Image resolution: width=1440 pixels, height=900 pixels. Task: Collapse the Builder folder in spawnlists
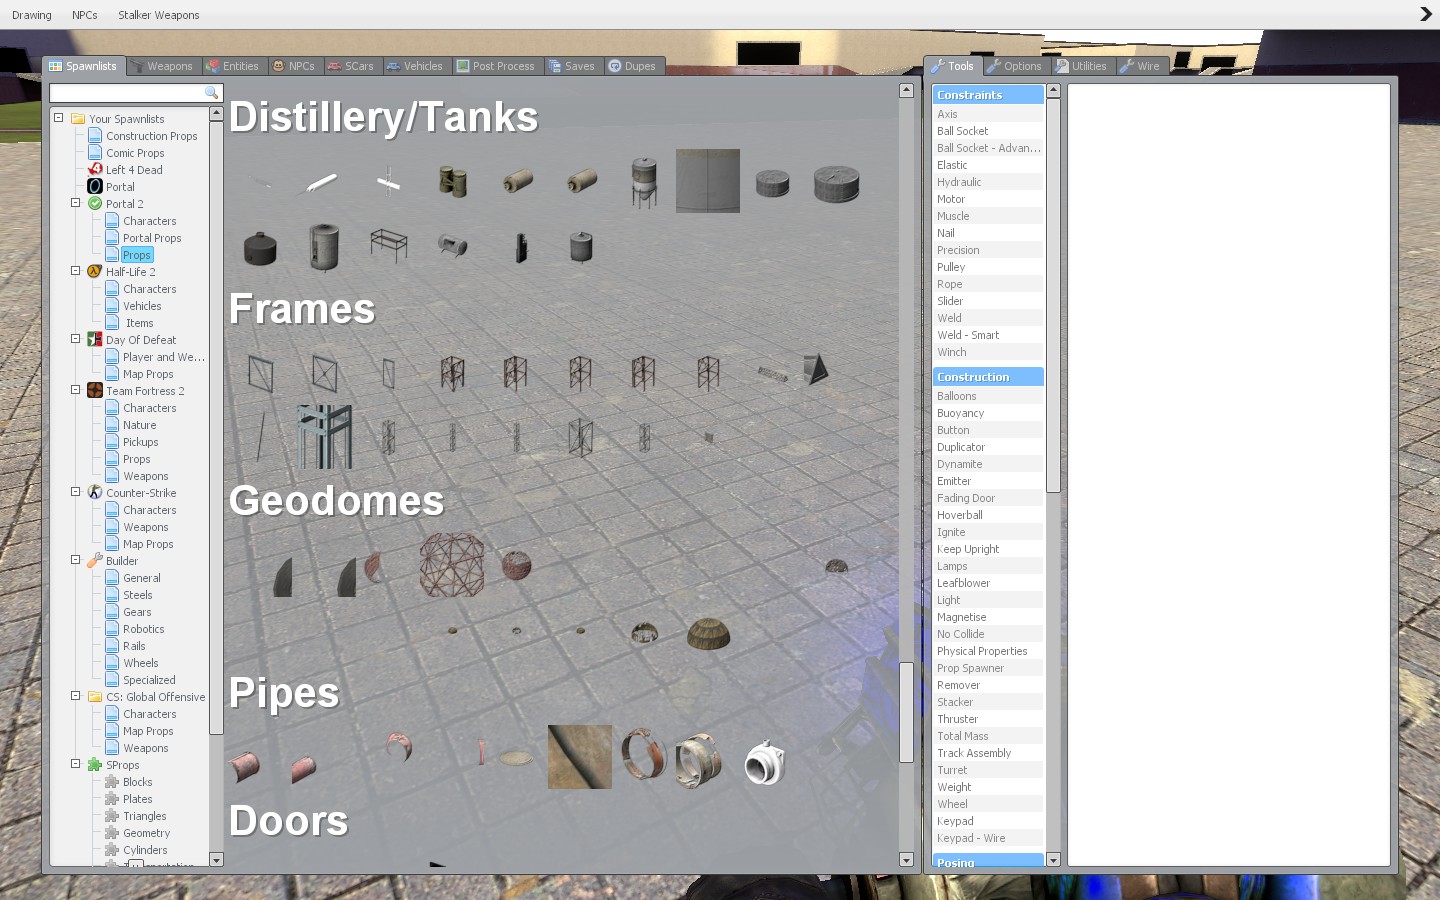point(75,560)
